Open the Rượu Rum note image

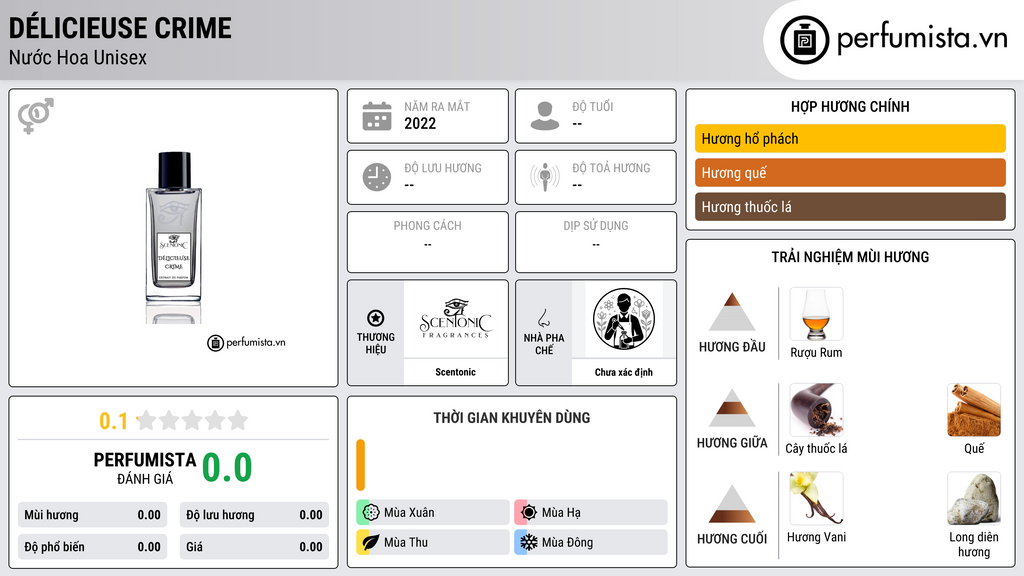click(816, 313)
